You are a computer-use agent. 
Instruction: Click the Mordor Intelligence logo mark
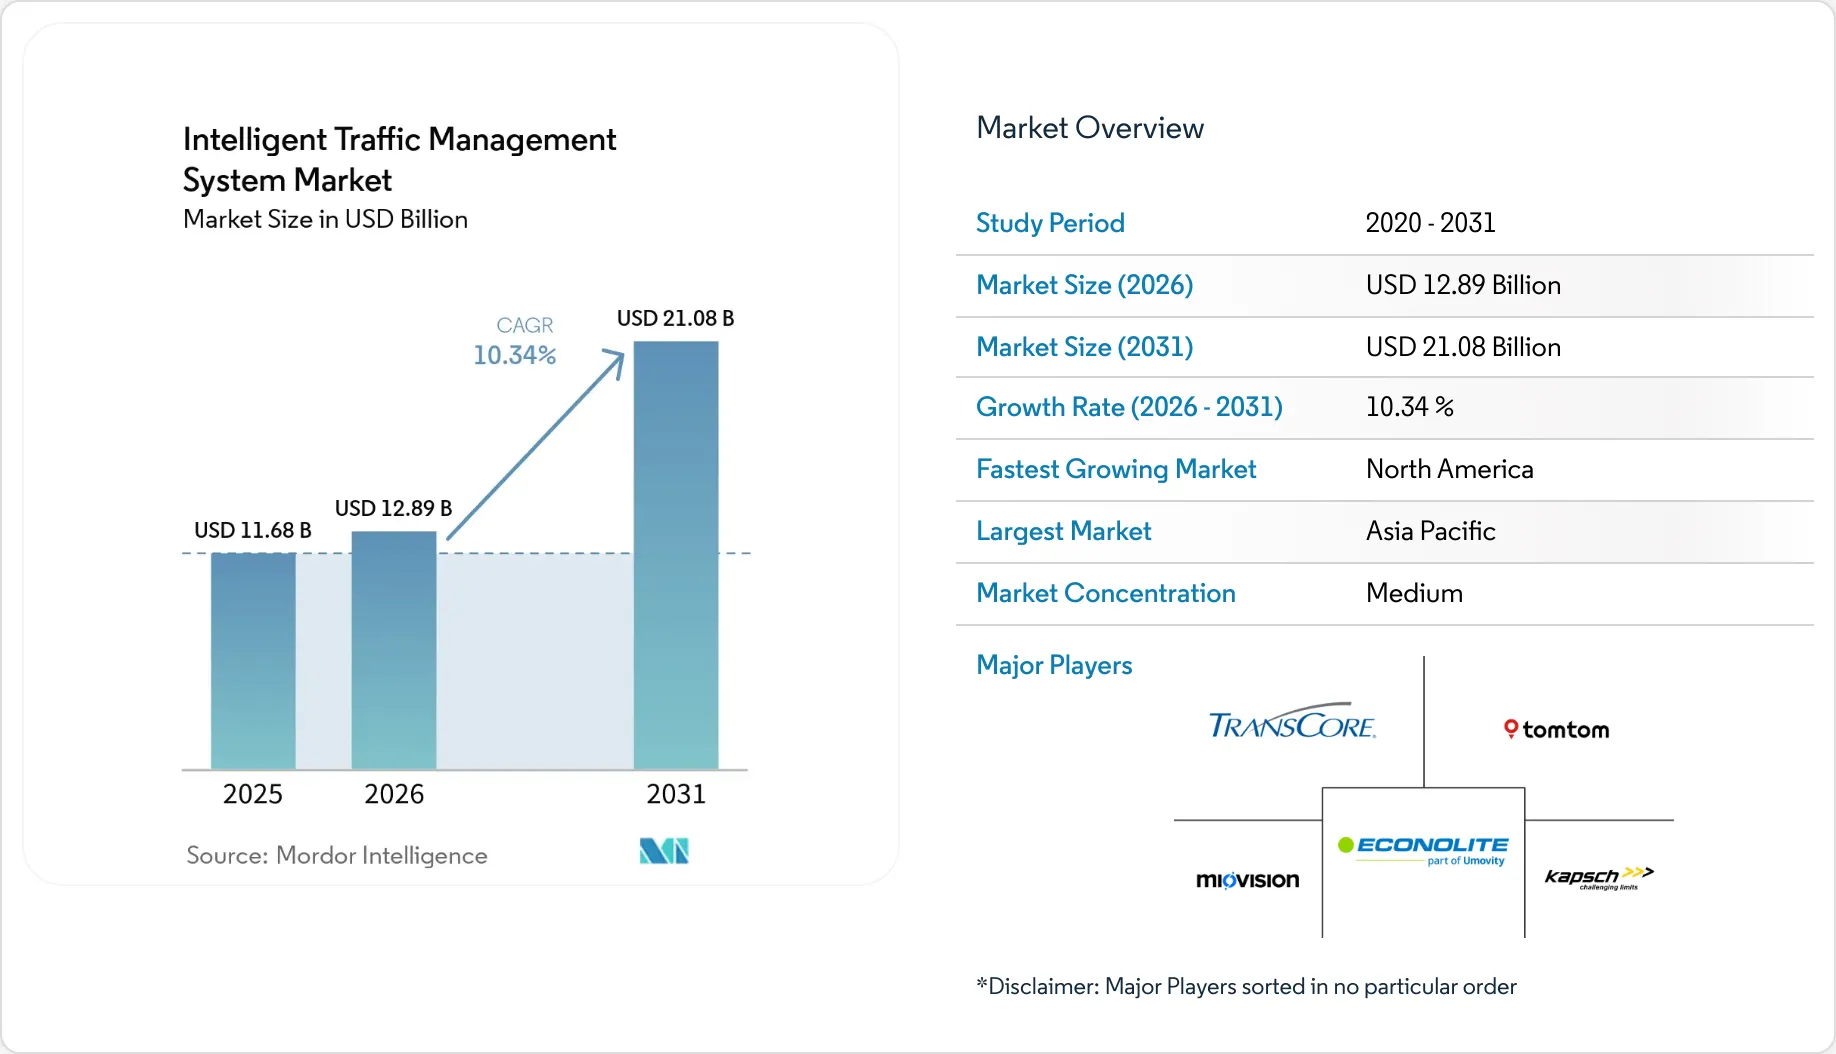pos(664,851)
